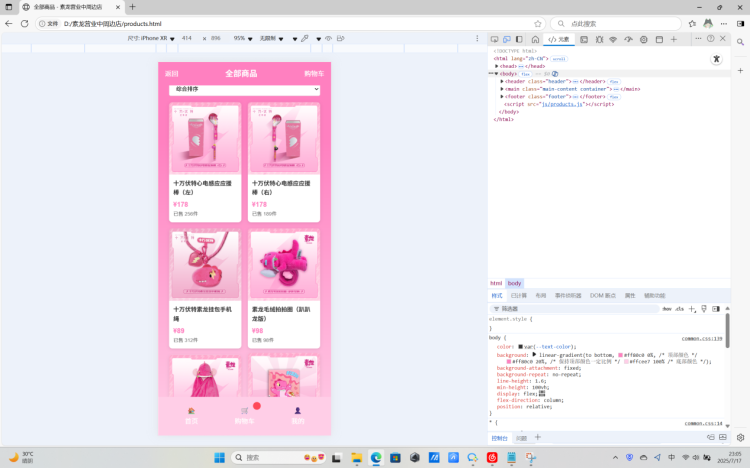This screenshot has height=468, width=750.
Task: Toggle computed styles sidebar icon
Action: [716, 309]
